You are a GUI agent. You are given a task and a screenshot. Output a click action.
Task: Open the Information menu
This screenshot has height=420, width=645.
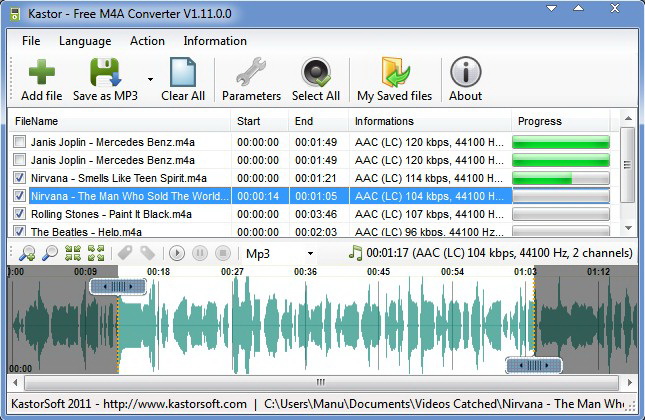[x=215, y=41]
